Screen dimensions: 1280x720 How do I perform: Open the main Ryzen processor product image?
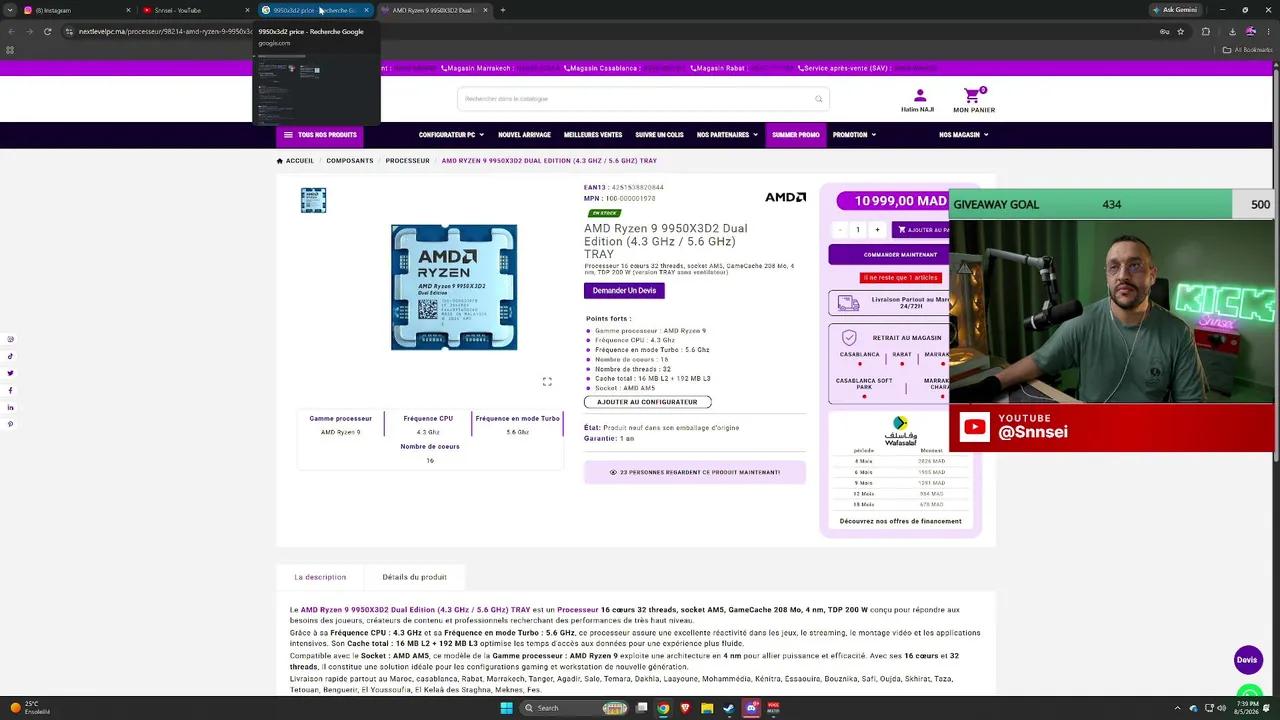pyautogui.click(x=454, y=287)
